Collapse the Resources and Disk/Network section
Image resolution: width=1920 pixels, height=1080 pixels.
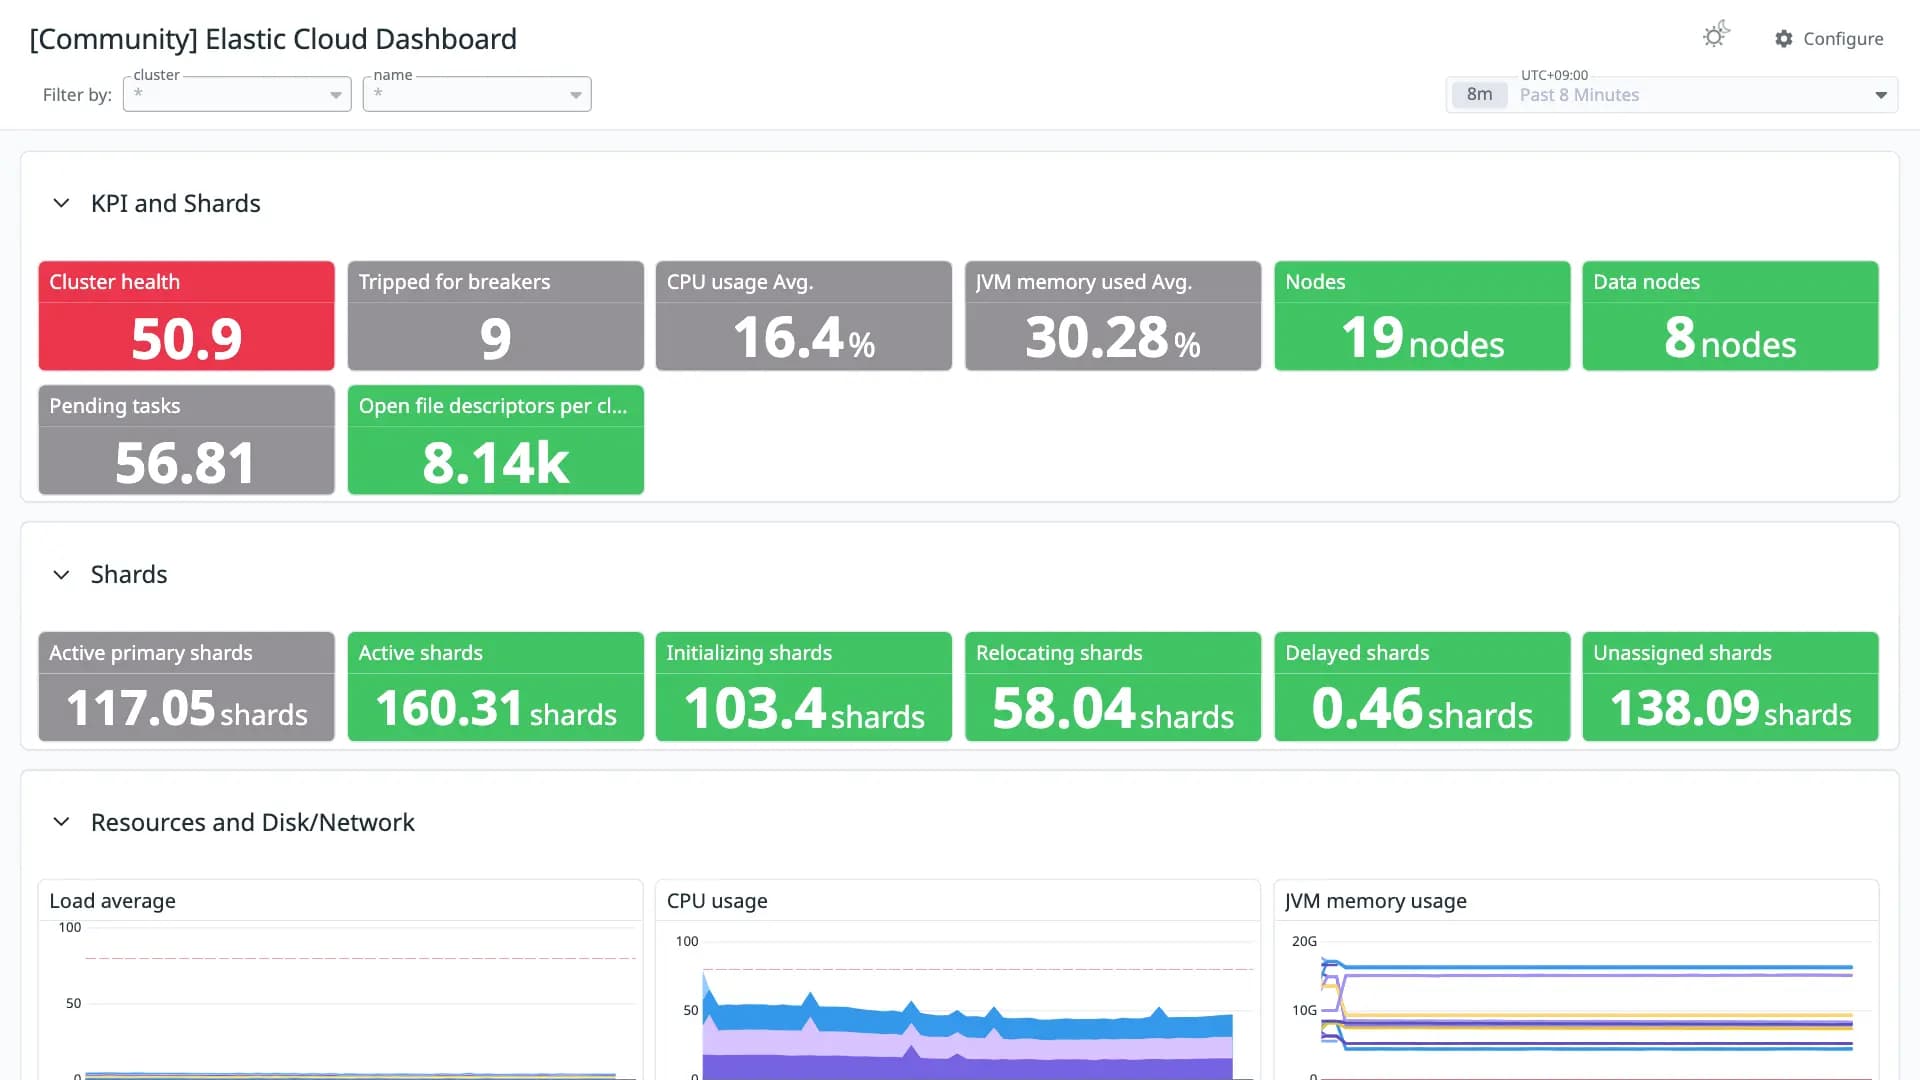61,822
